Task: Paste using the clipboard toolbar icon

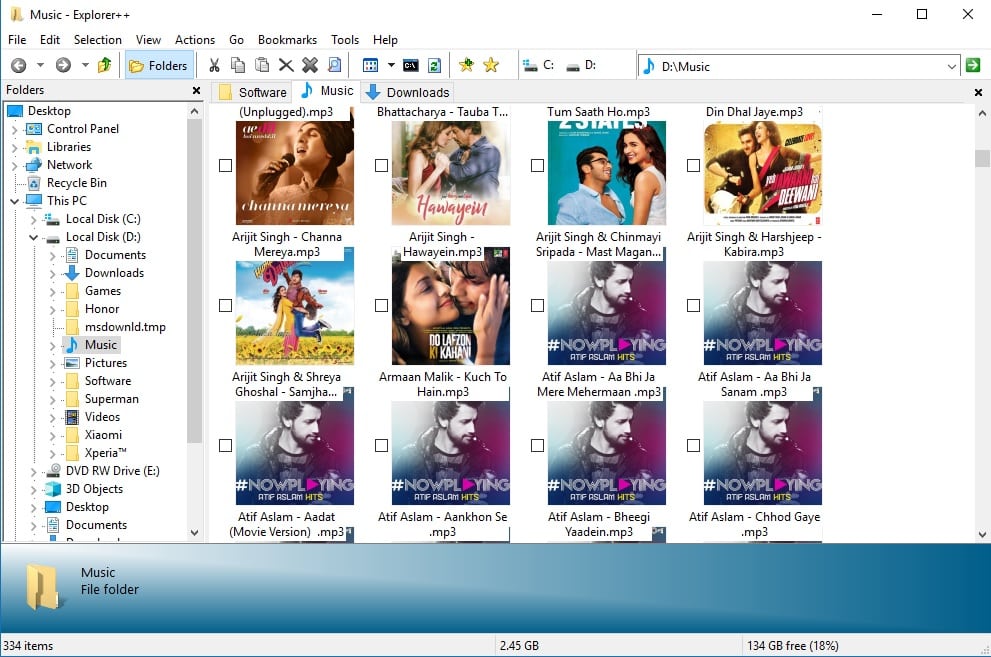Action: coord(262,65)
